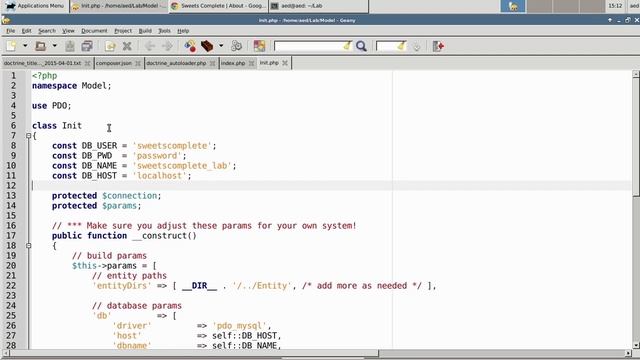
Task: Click the New file toolbar icon
Action: pos(11,46)
